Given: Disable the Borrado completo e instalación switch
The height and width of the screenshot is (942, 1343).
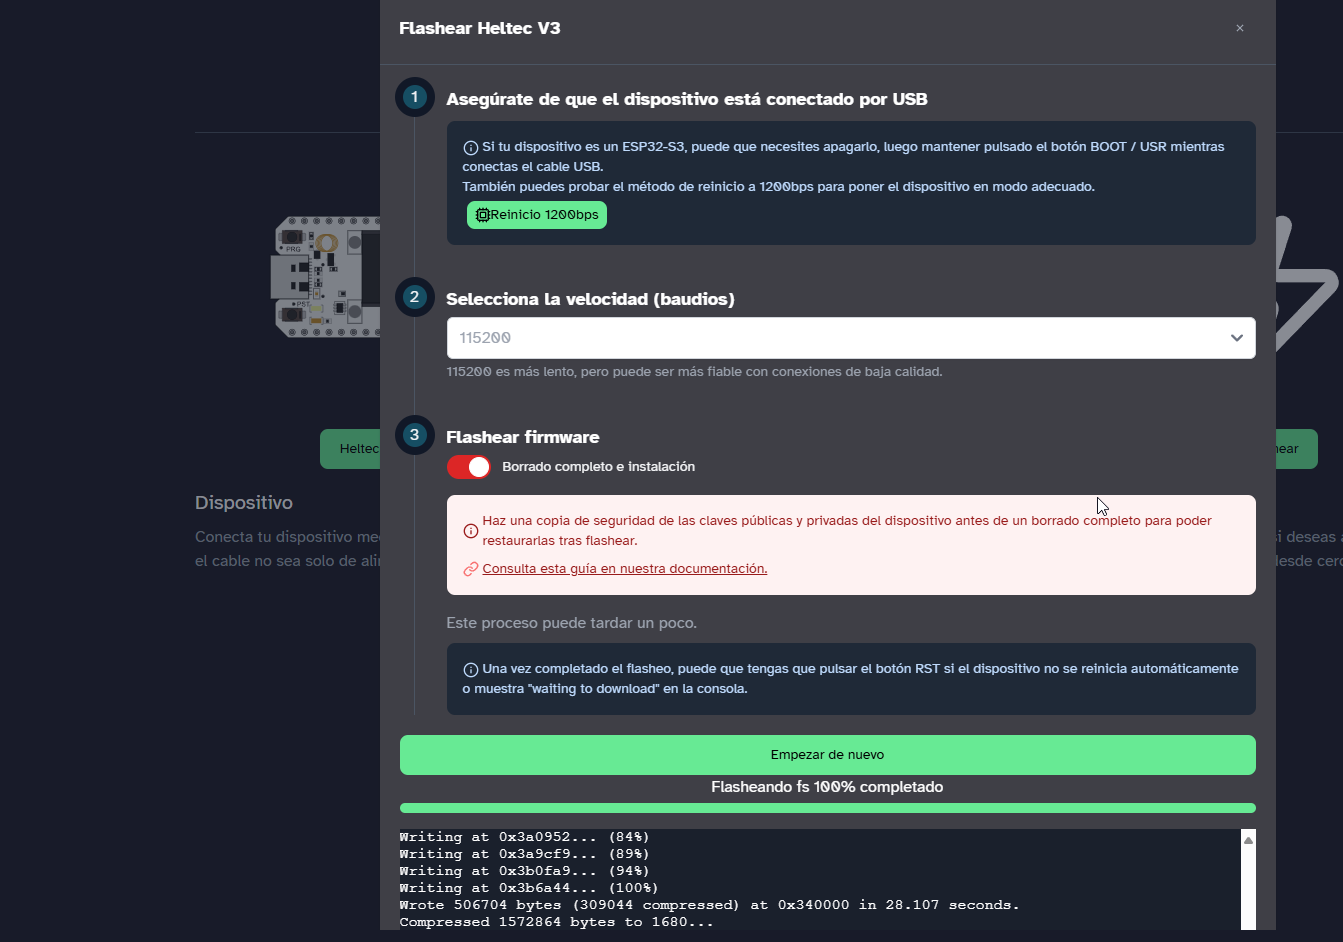Looking at the screenshot, I should click(468, 467).
